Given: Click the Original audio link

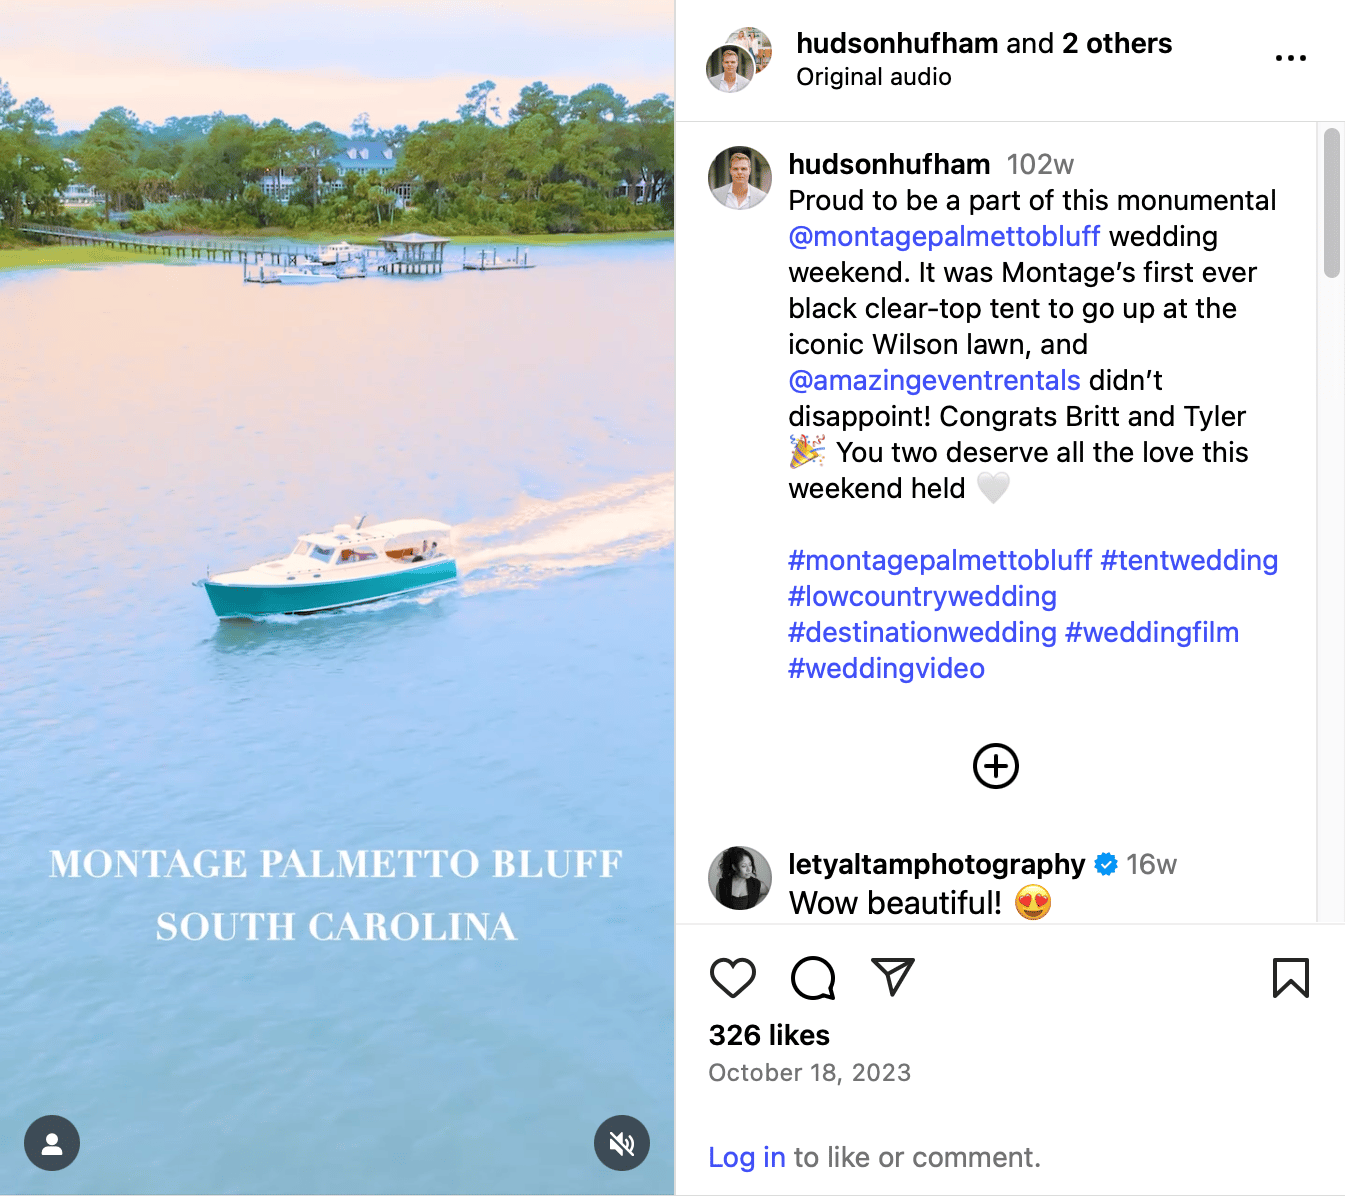Looking at the screenshot, I should pos(873,77).
